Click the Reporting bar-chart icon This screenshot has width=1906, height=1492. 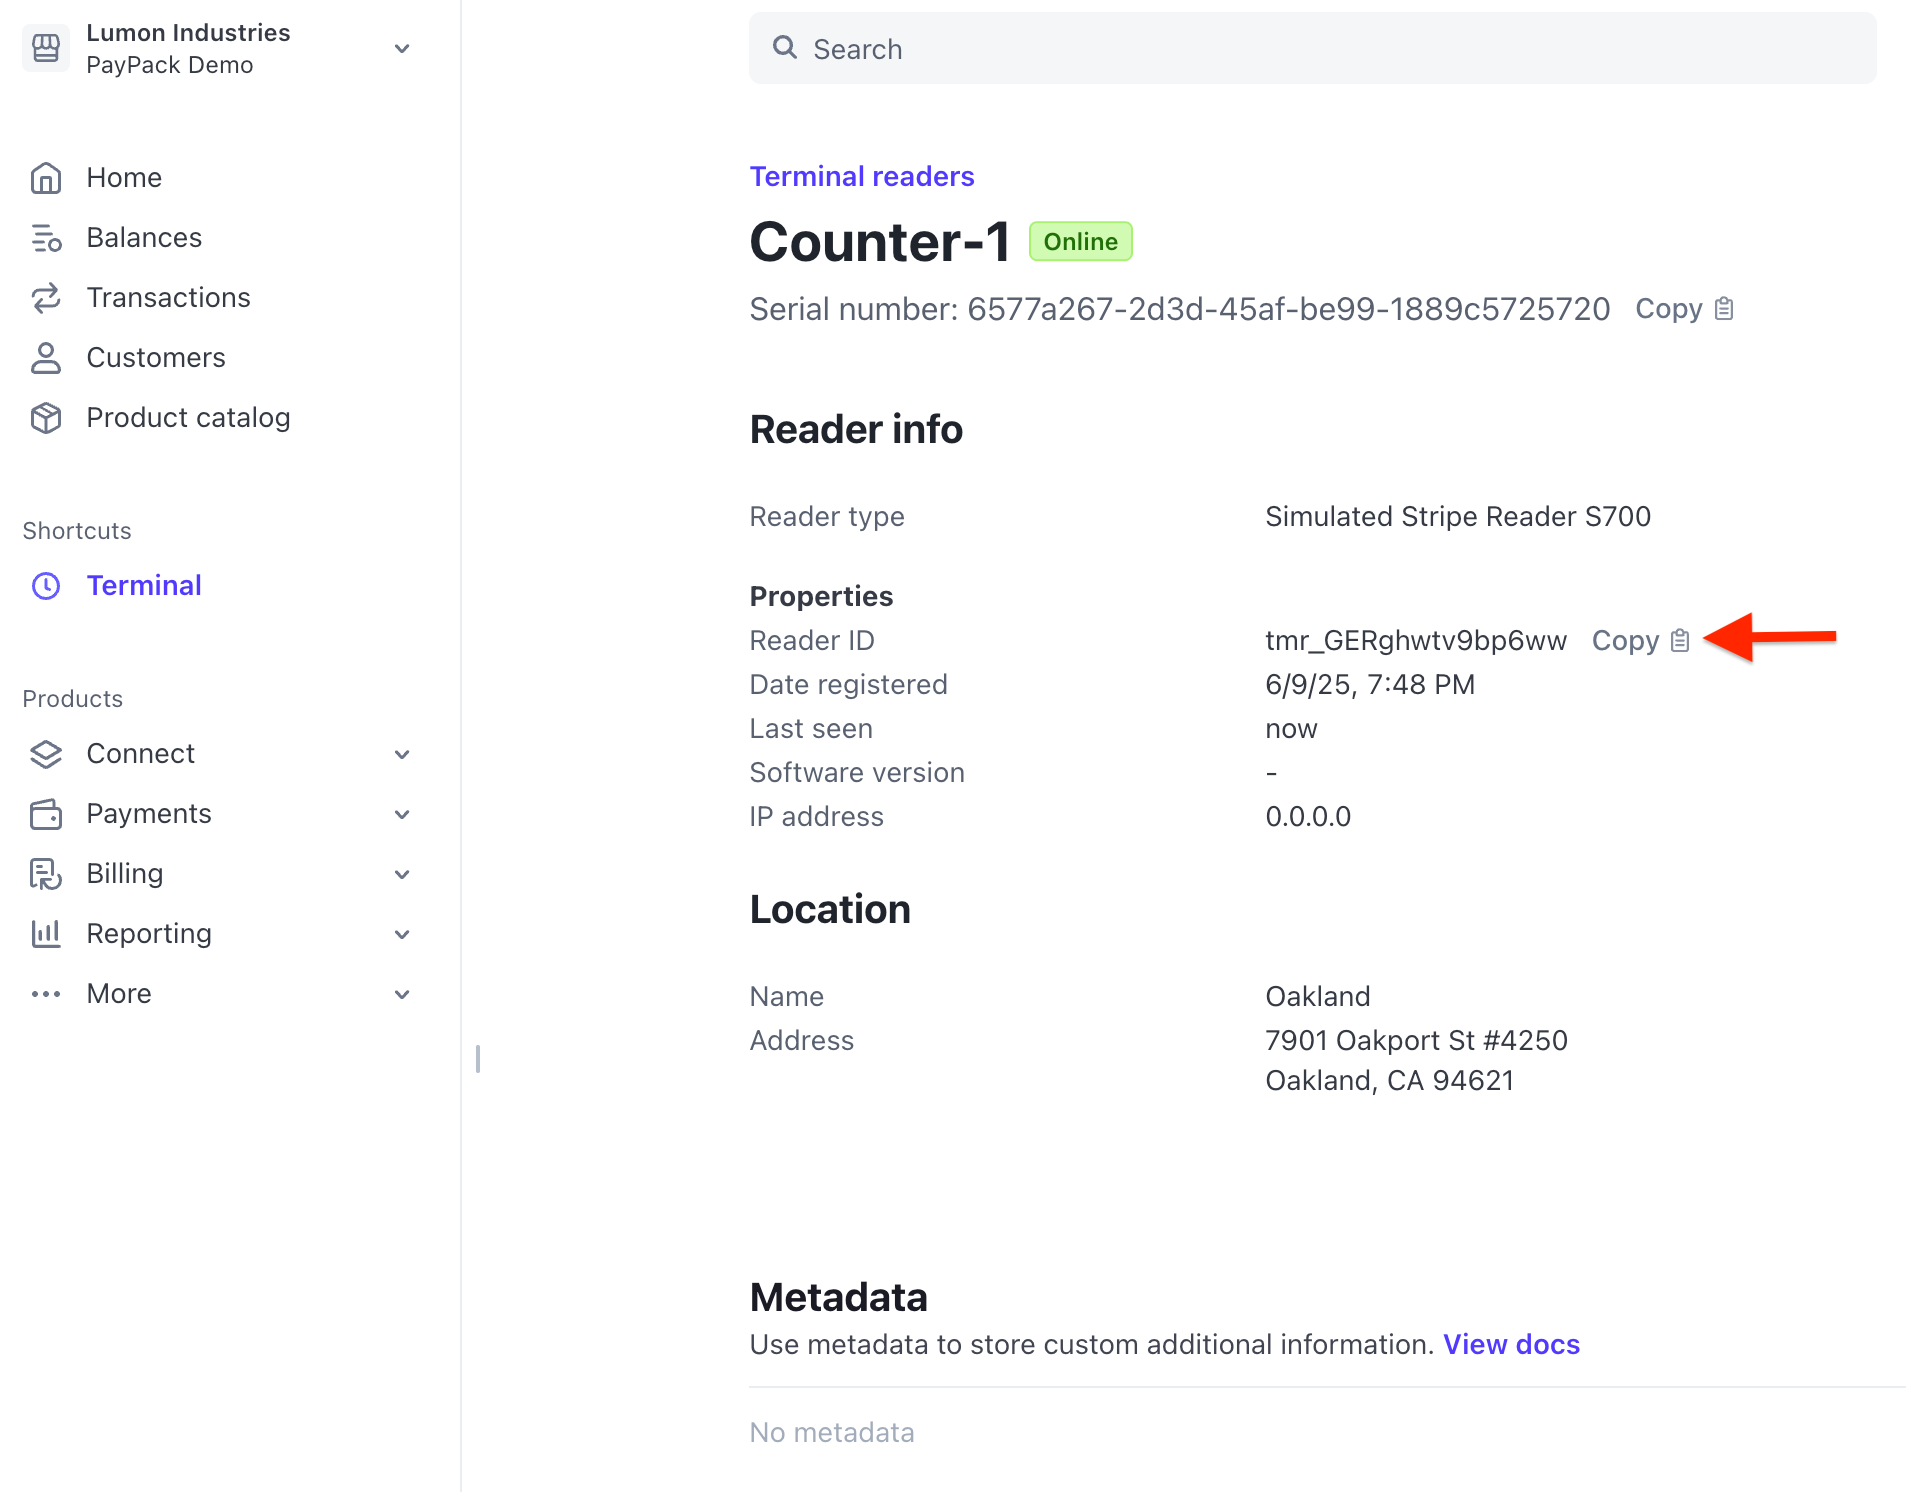46,934
